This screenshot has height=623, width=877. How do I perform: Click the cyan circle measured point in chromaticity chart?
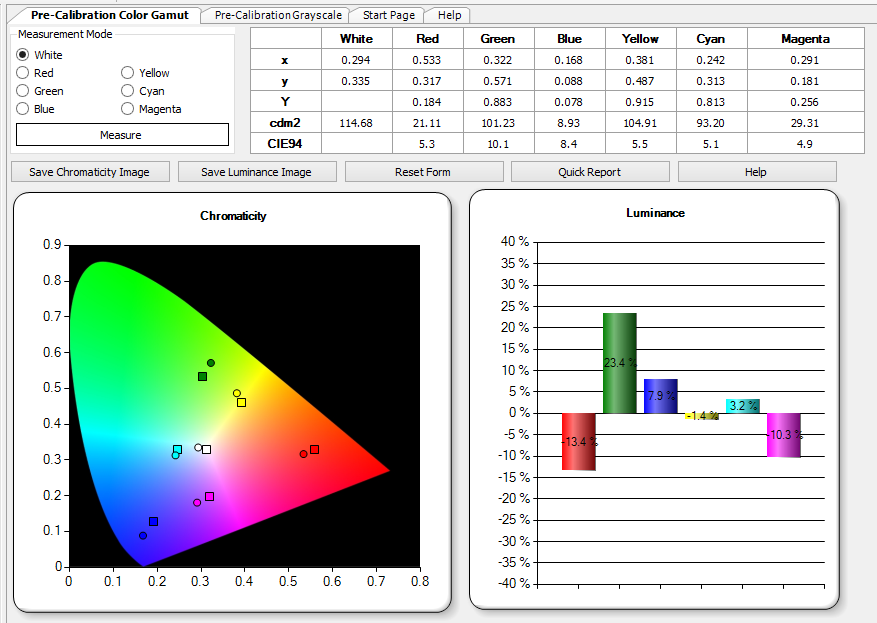tap(175, 455)
